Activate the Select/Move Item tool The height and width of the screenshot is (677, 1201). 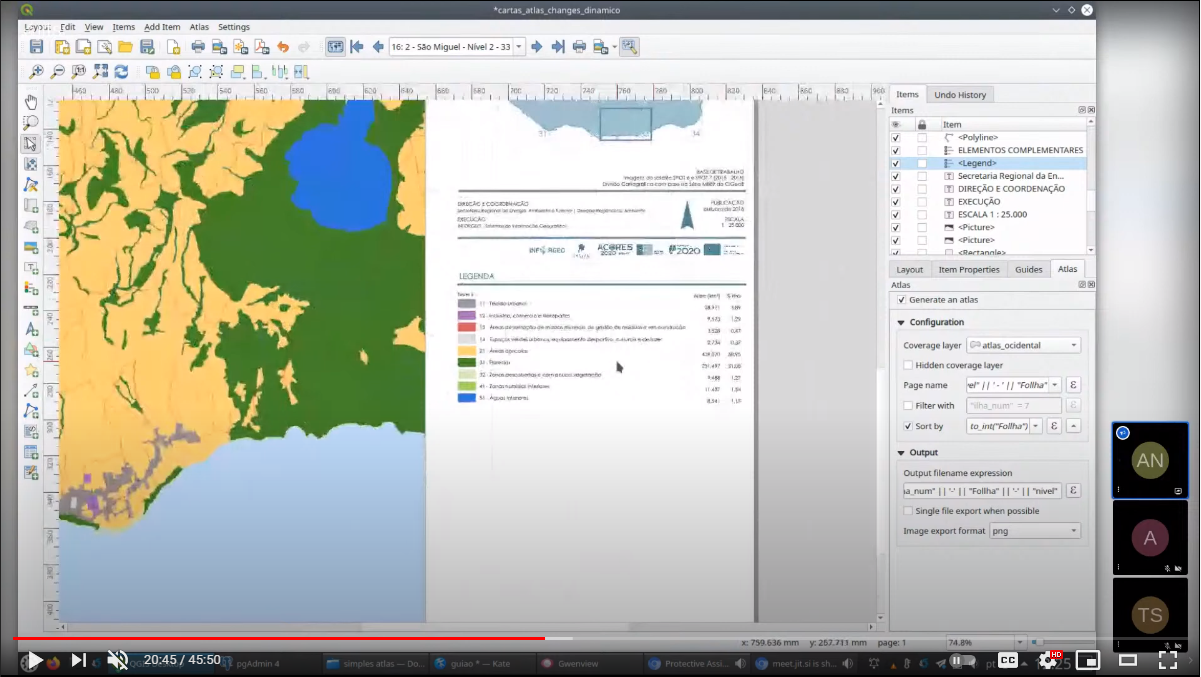point(31,143)
